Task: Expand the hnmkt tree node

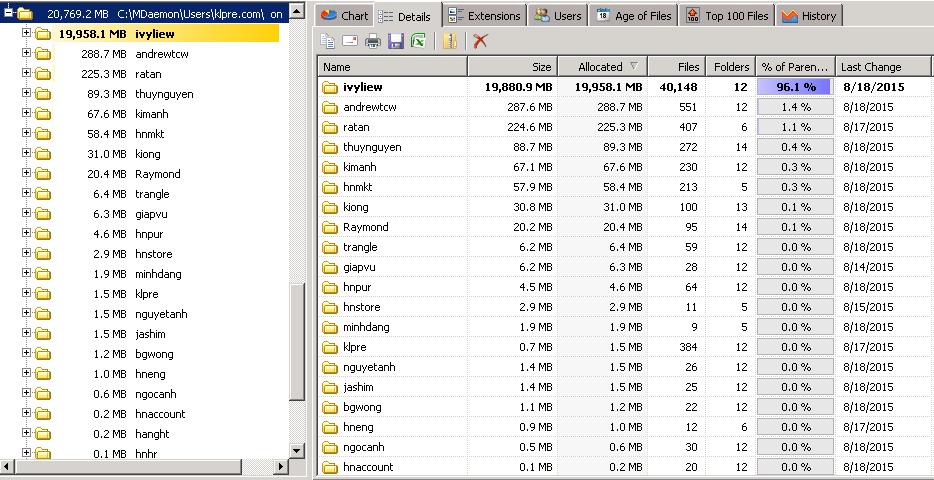Action: coord(26,133)
